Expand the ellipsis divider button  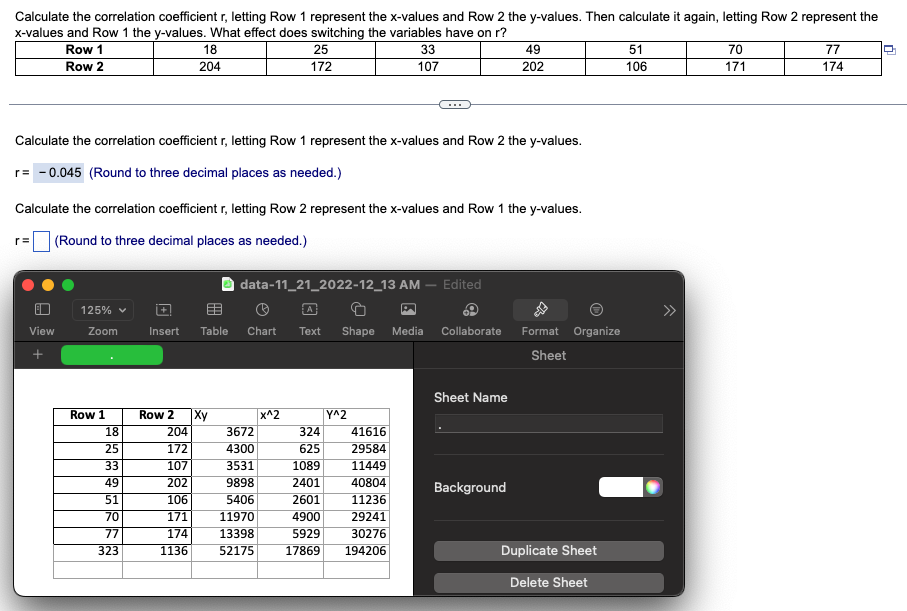tap(455, 105)
